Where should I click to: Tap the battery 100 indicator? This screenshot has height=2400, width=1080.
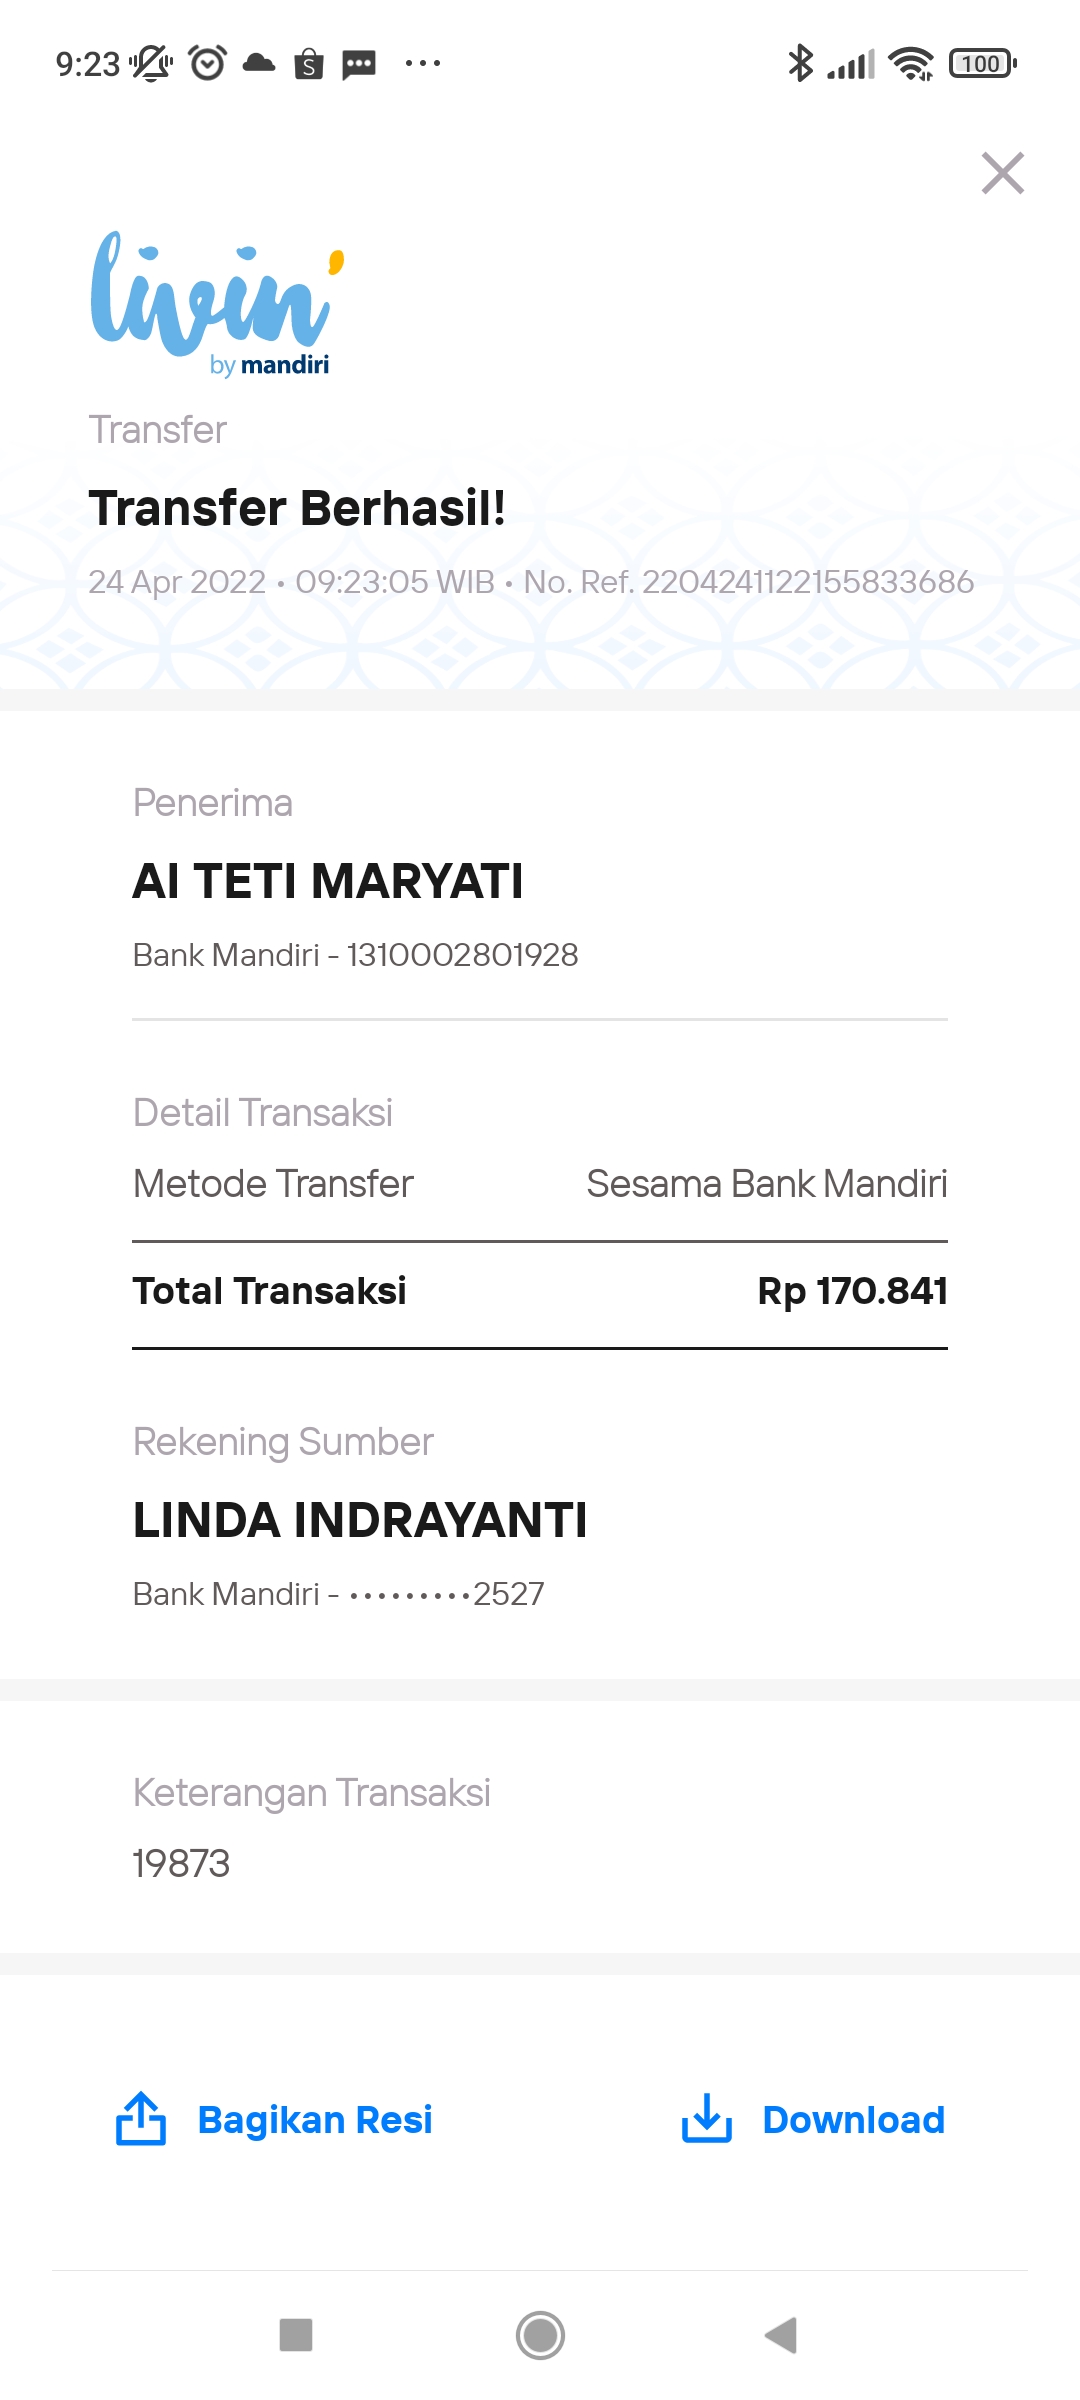tap(983, 63)
